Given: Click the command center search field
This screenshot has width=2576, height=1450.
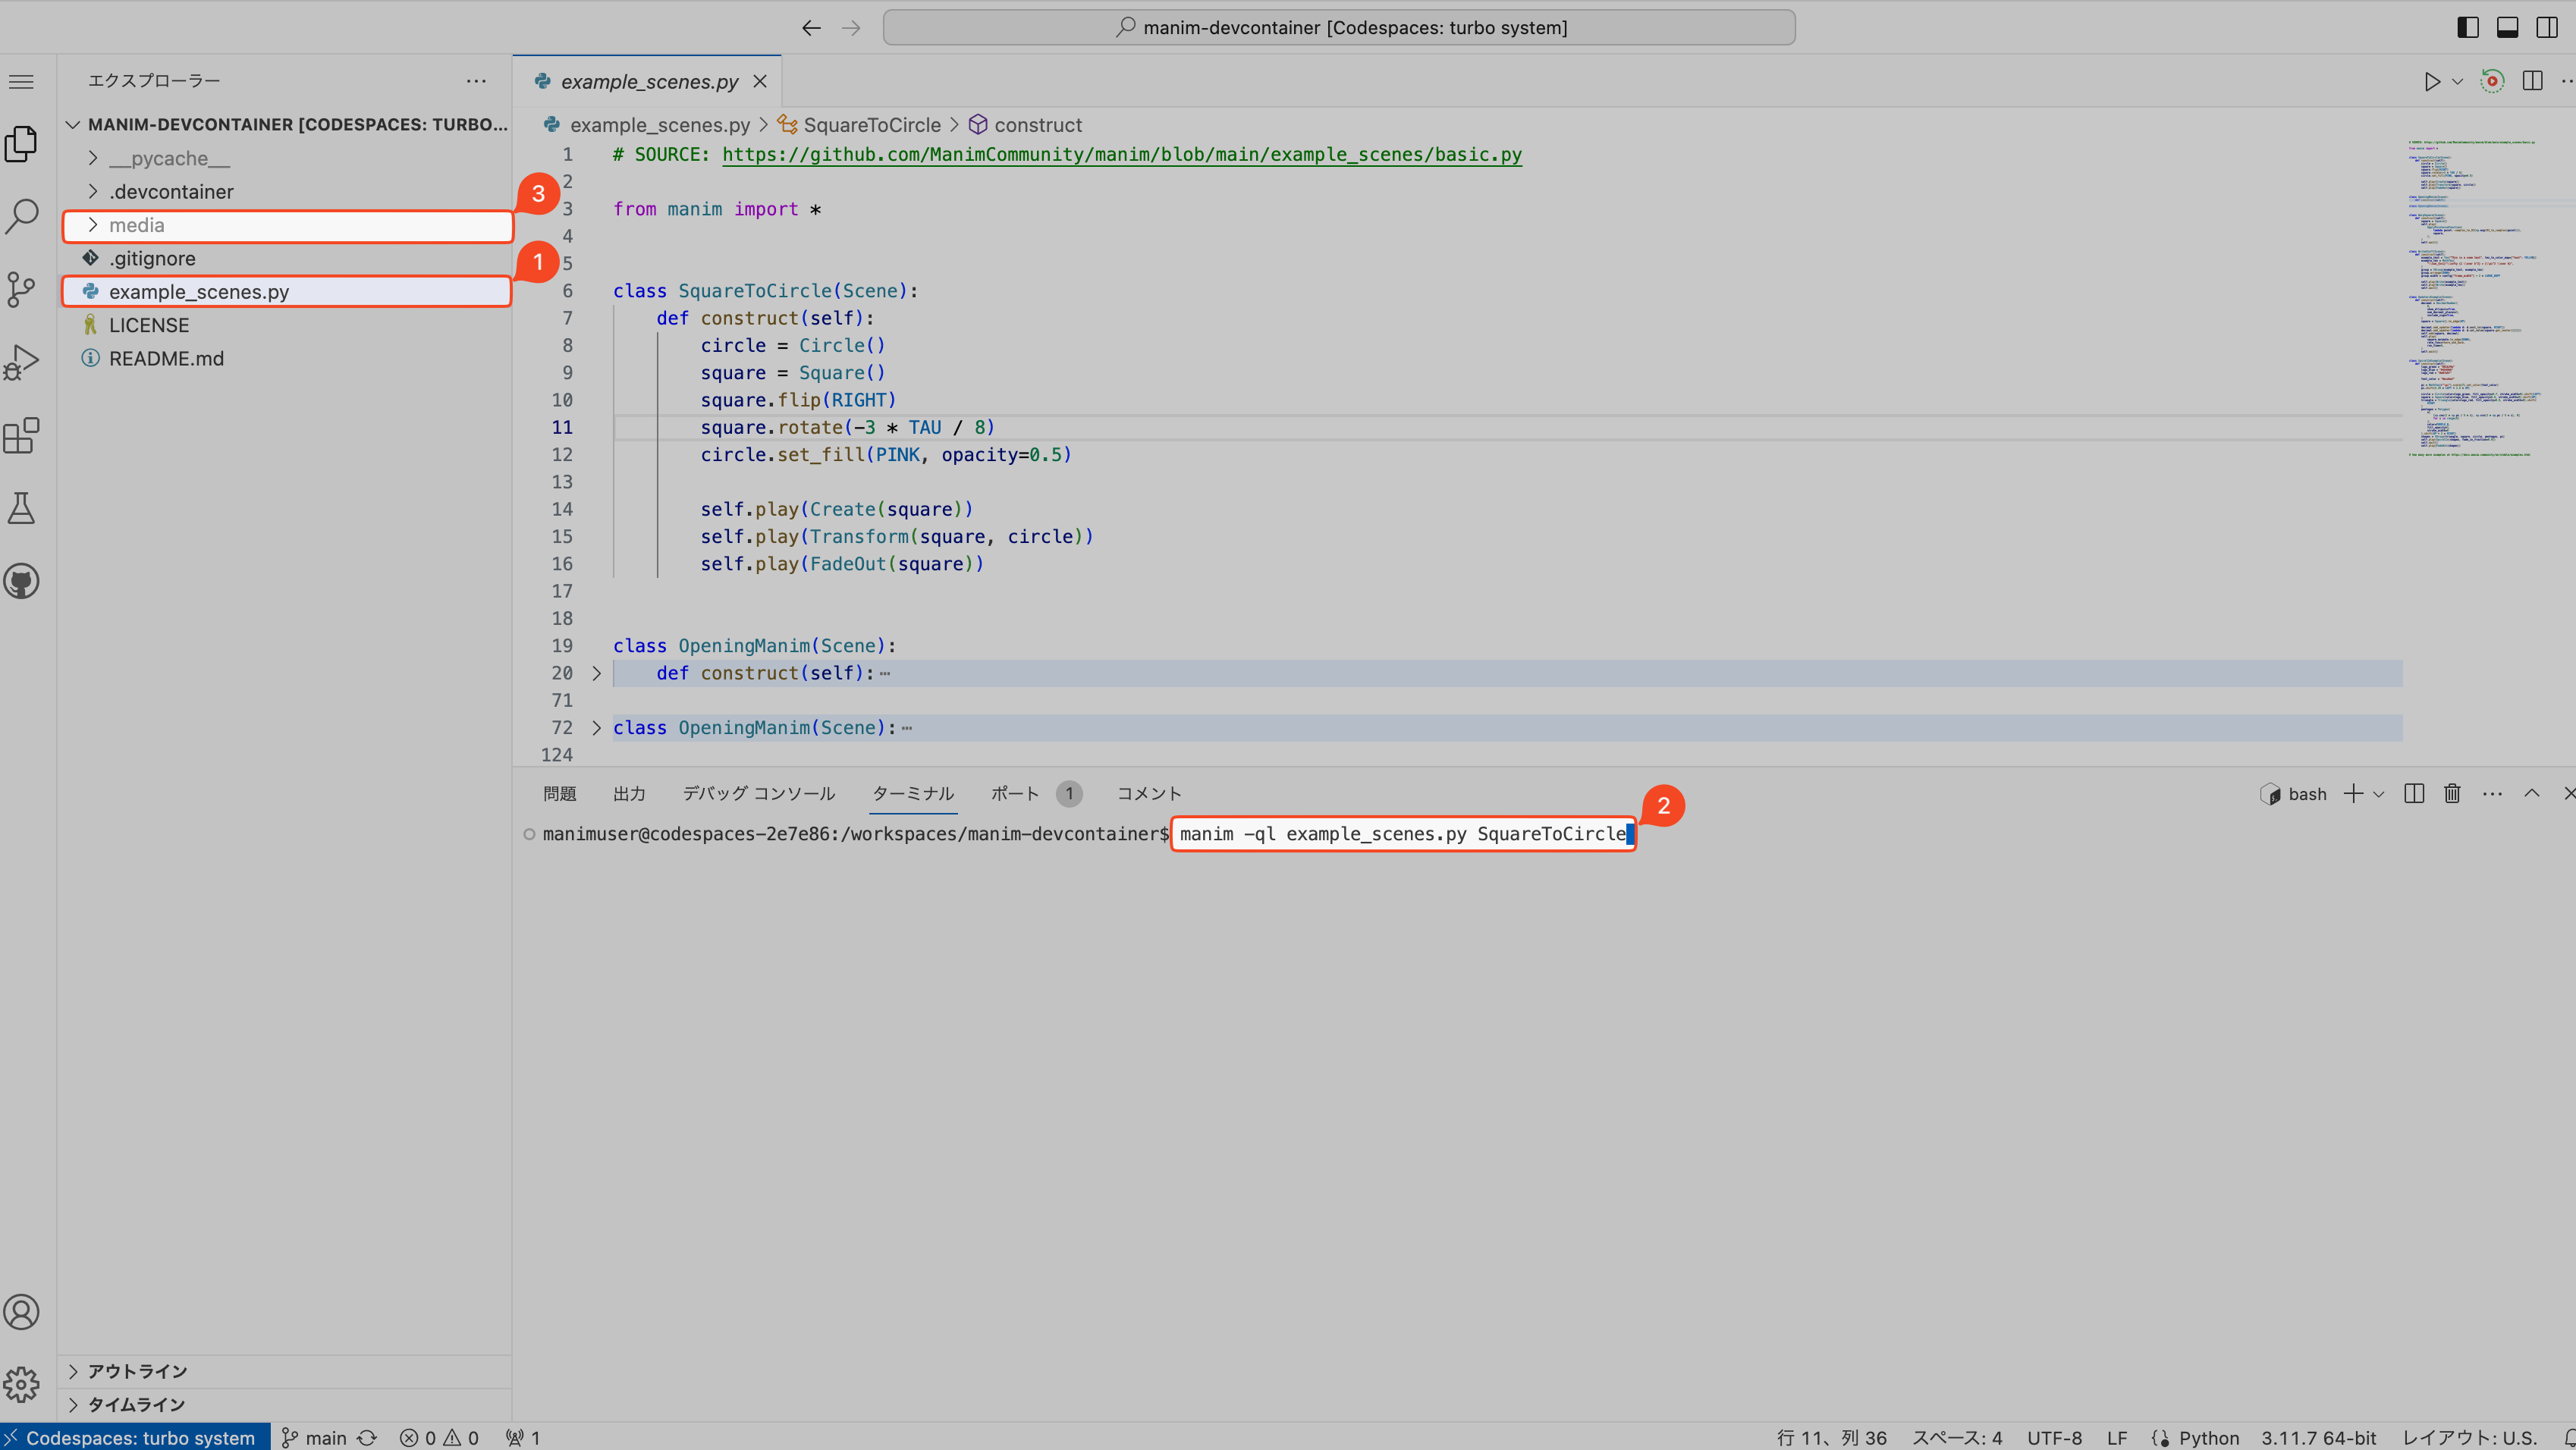Looking at the screenshot, I should 1338,28.
